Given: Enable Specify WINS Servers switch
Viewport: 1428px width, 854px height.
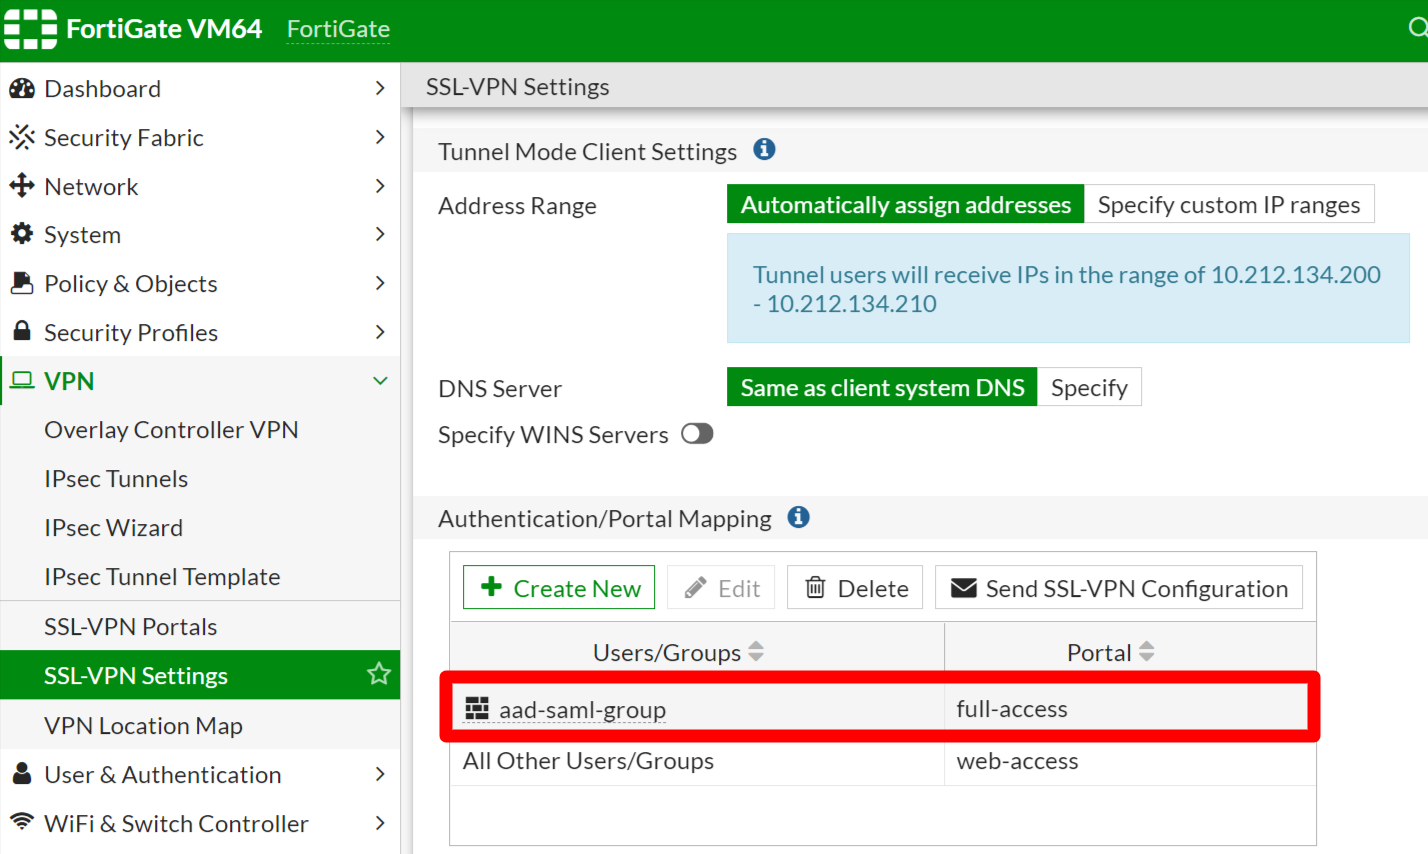Looking at the screenshot, I should coord(697,434).
